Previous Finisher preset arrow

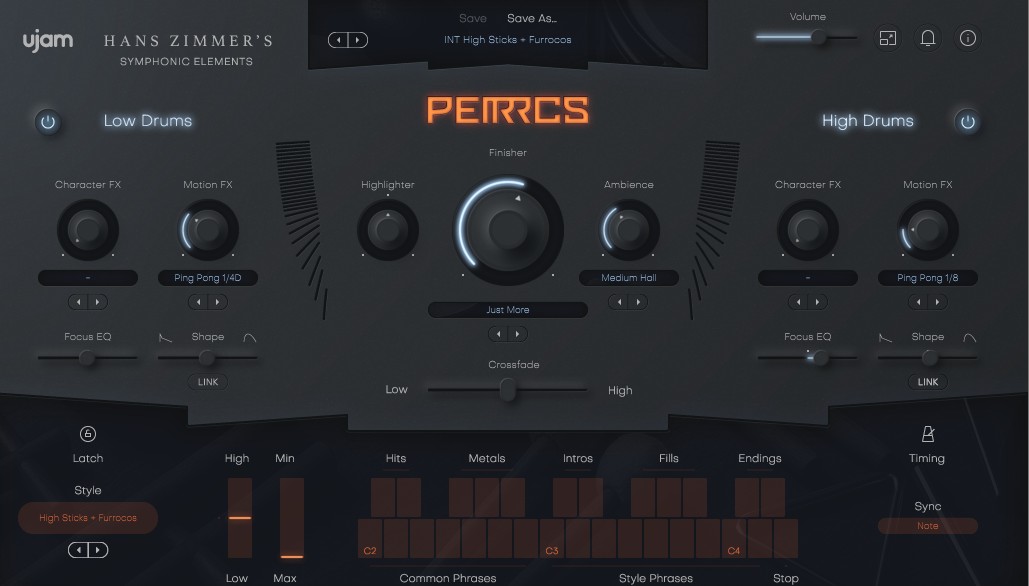coord(499,334)
